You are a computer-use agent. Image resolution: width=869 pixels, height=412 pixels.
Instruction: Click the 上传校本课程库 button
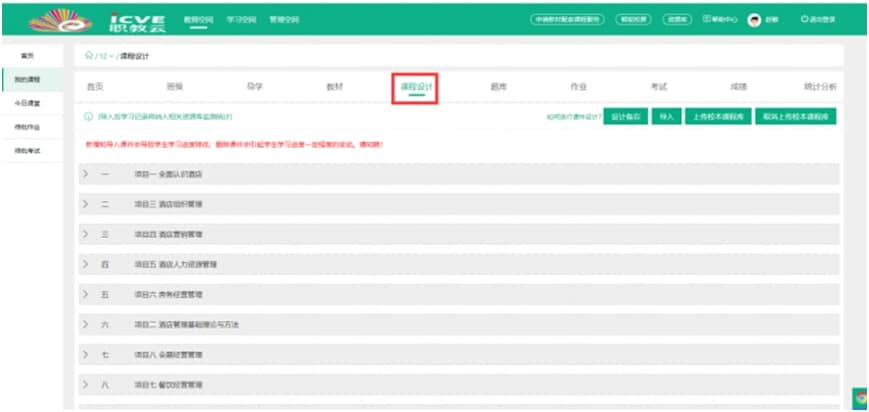[718, 116]
